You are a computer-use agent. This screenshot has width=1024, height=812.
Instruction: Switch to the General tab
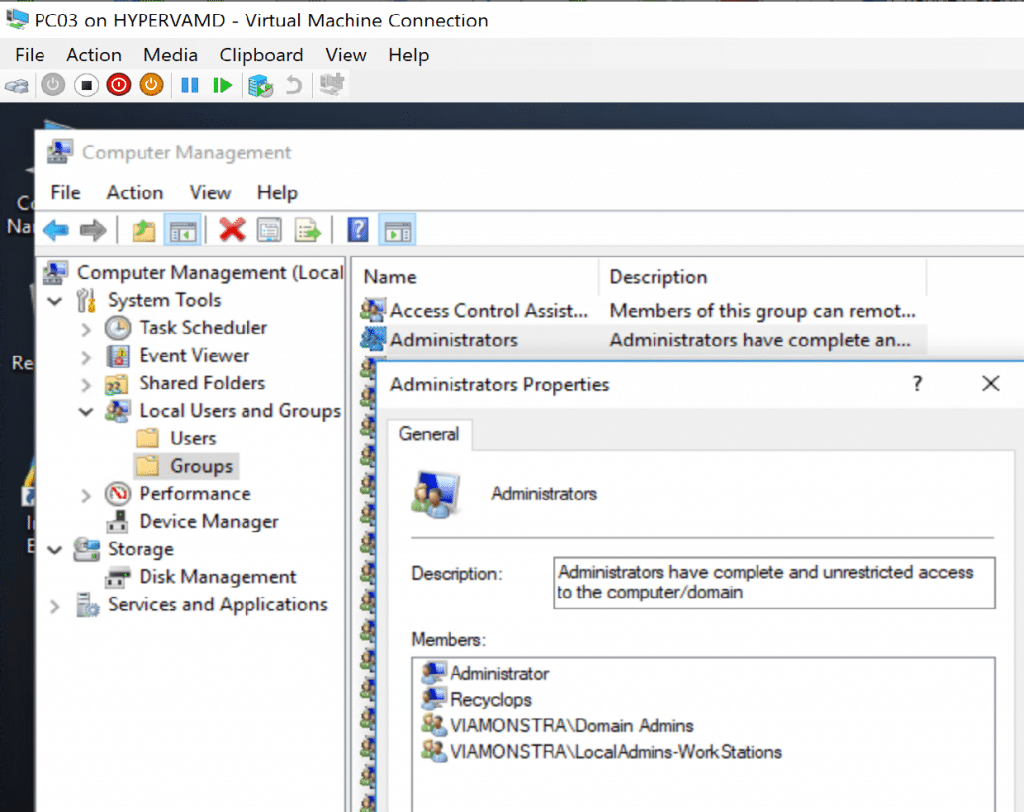tap(429, 434)
